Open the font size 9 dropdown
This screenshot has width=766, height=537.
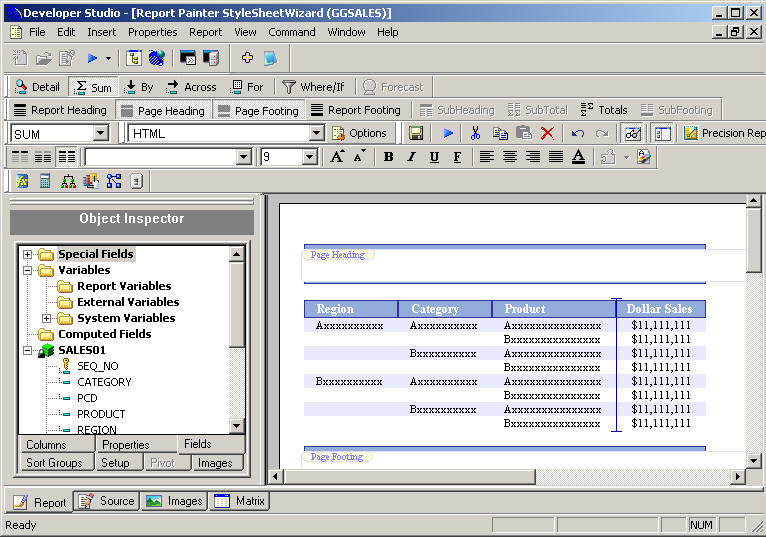point(309,157)
